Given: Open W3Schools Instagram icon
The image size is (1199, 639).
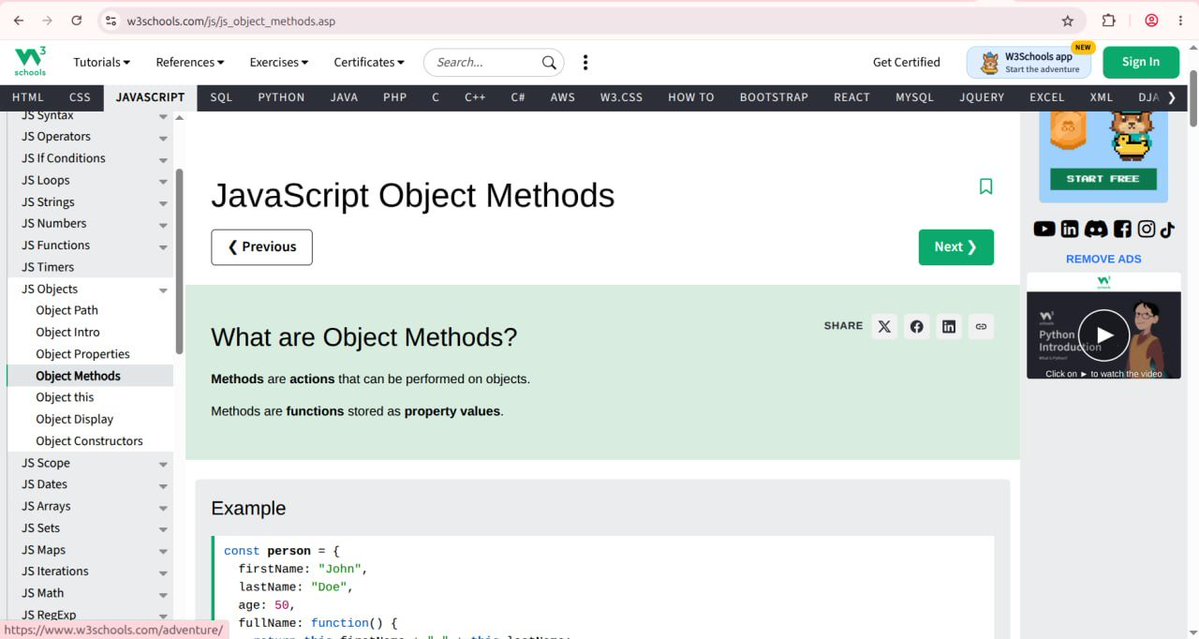Looking at the screenshot, I should click(1146, 229).
